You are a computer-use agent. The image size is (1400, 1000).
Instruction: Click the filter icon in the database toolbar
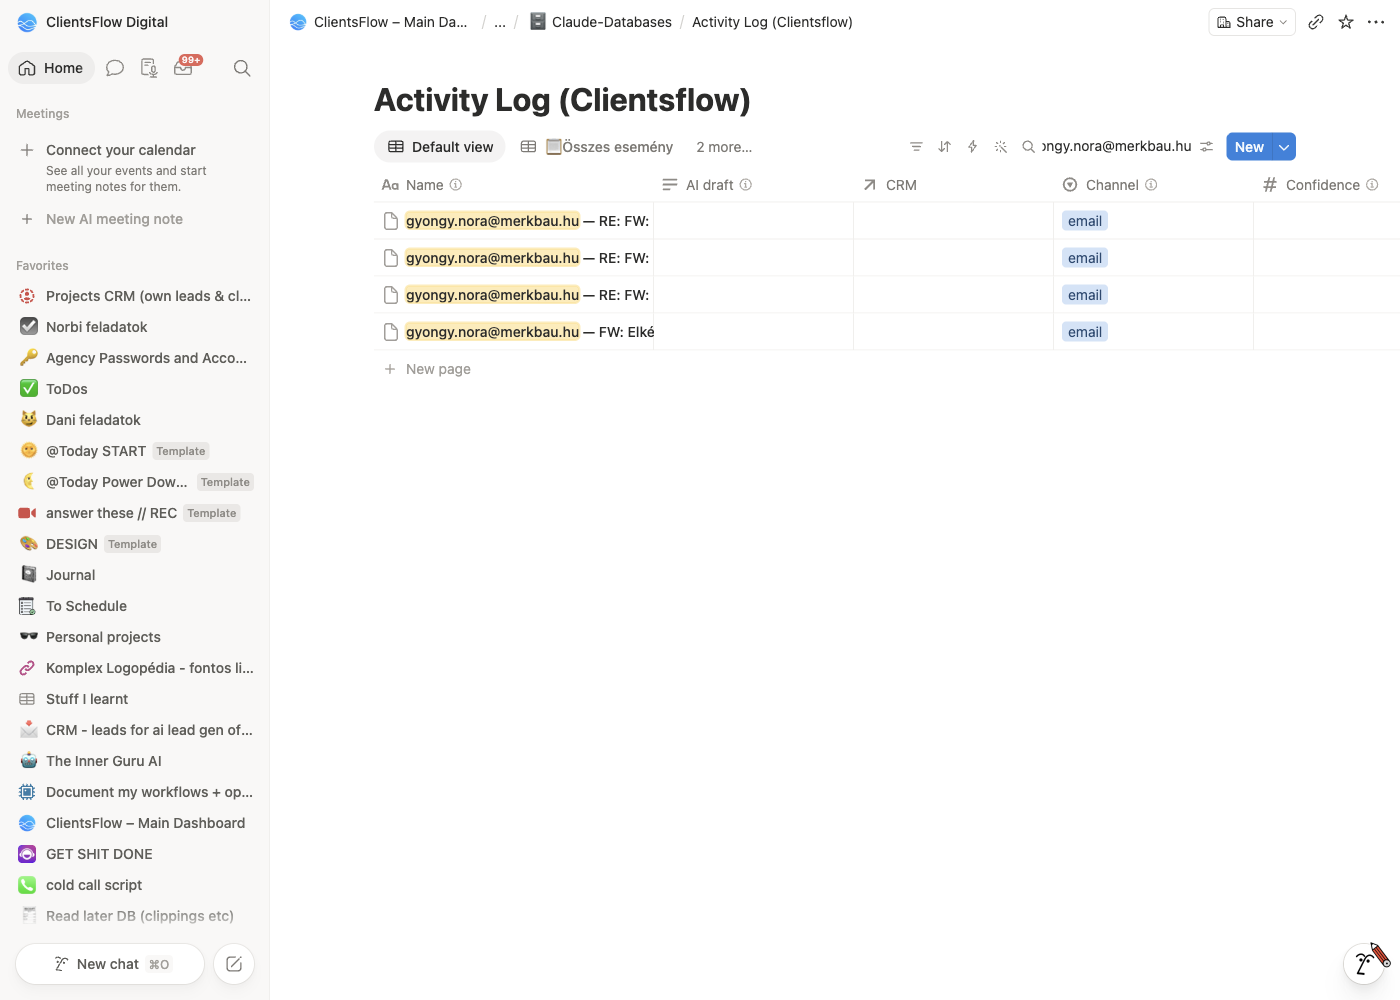(x=916, y=147)
